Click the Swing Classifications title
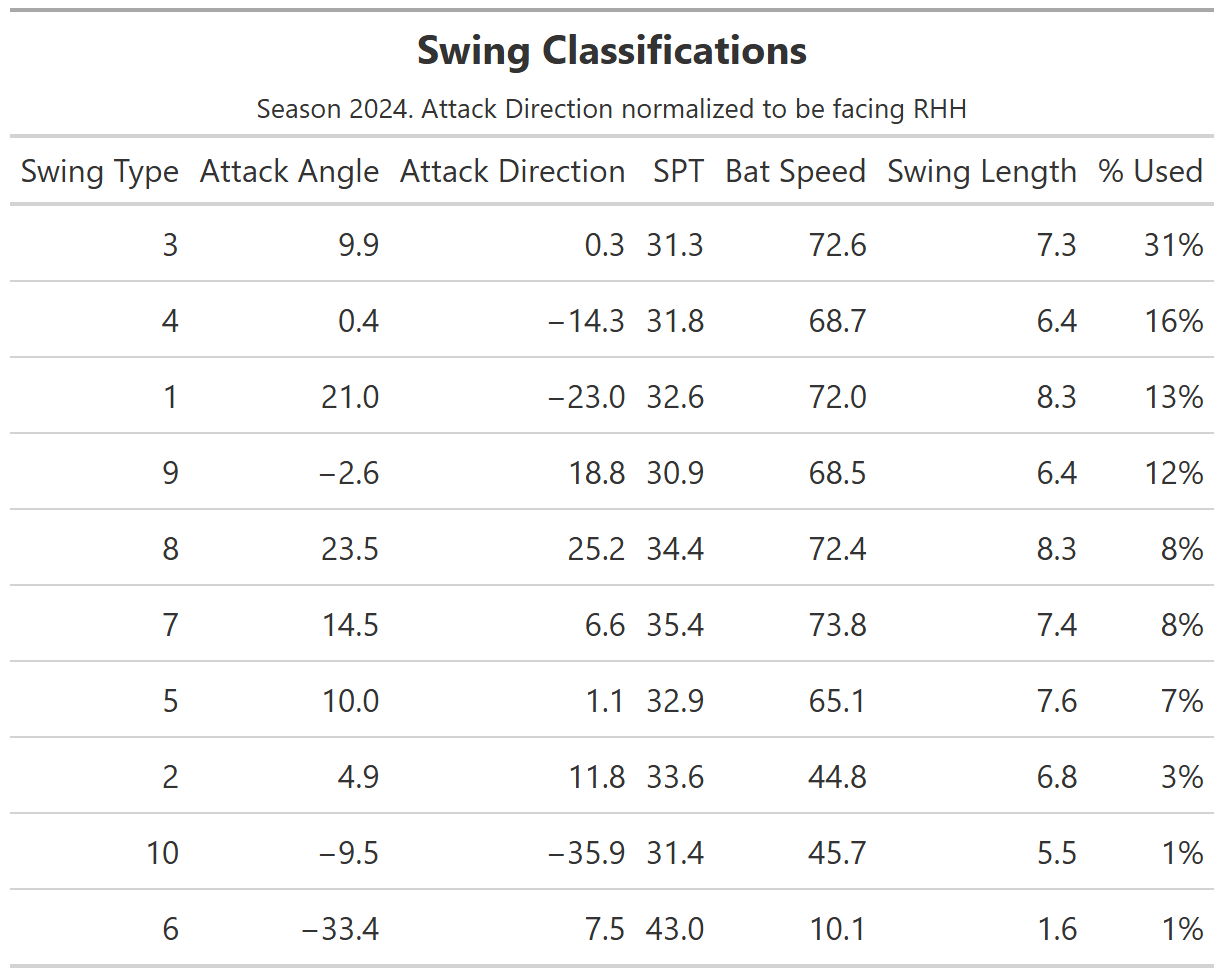The width and height of the screenshot is (1222, 976). point(612,51)
